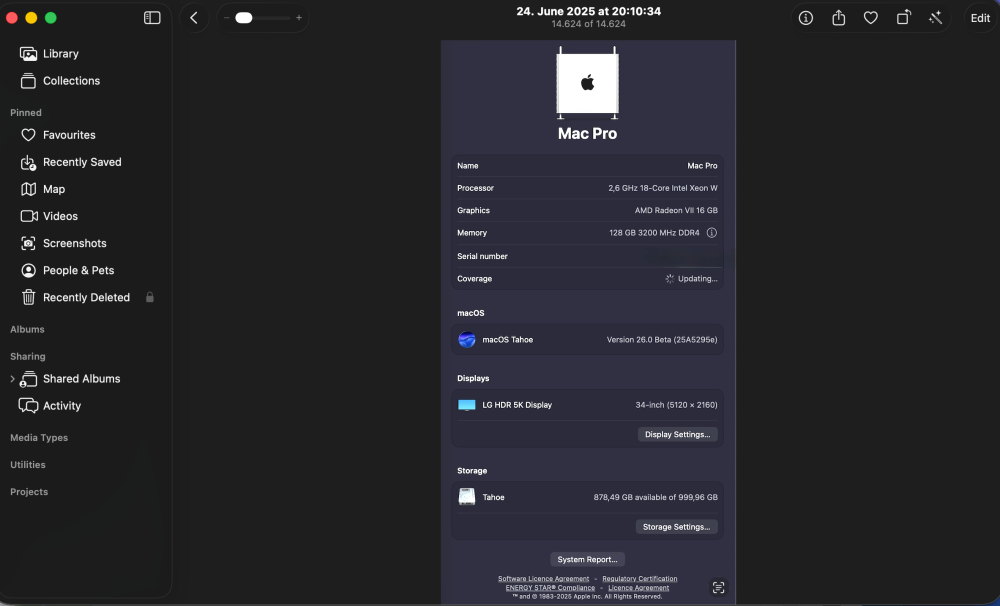Click the Library photo stack icon
The width and height of the screenshot is (1000, 606).
pyautogui.click(x=28, y=54)
